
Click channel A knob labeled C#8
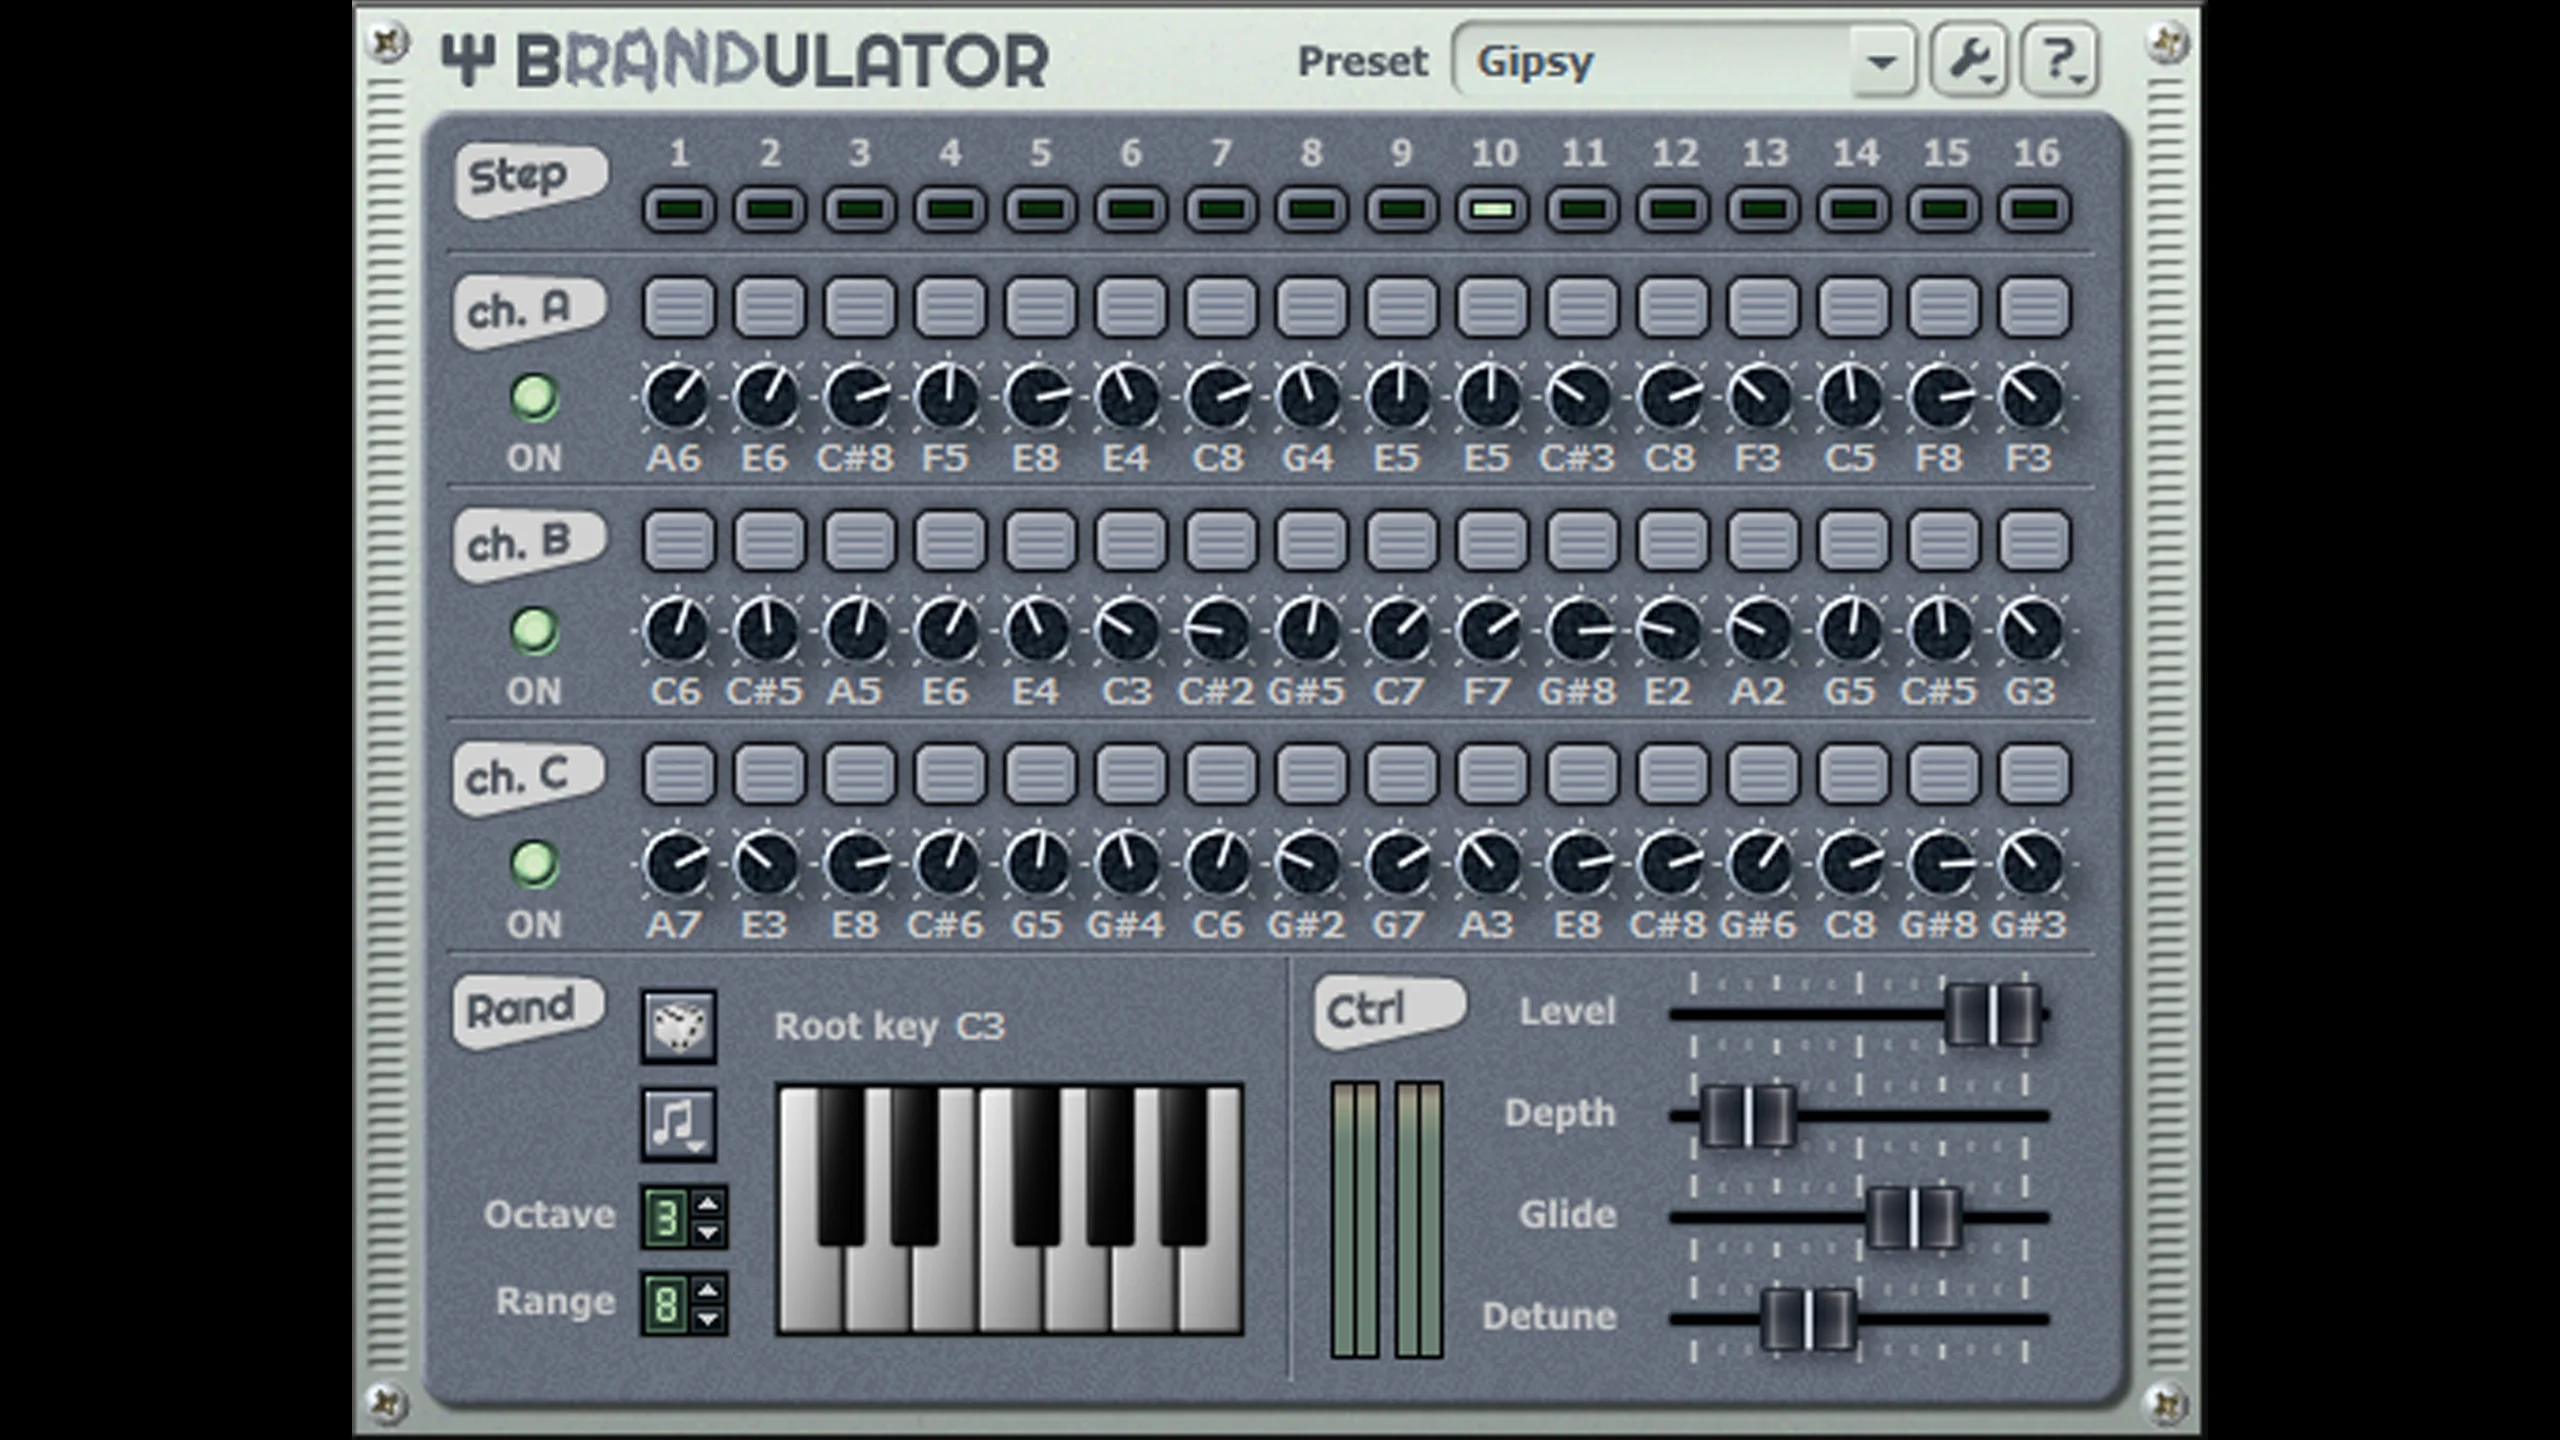pyautogui.click(x=858, y=397)
